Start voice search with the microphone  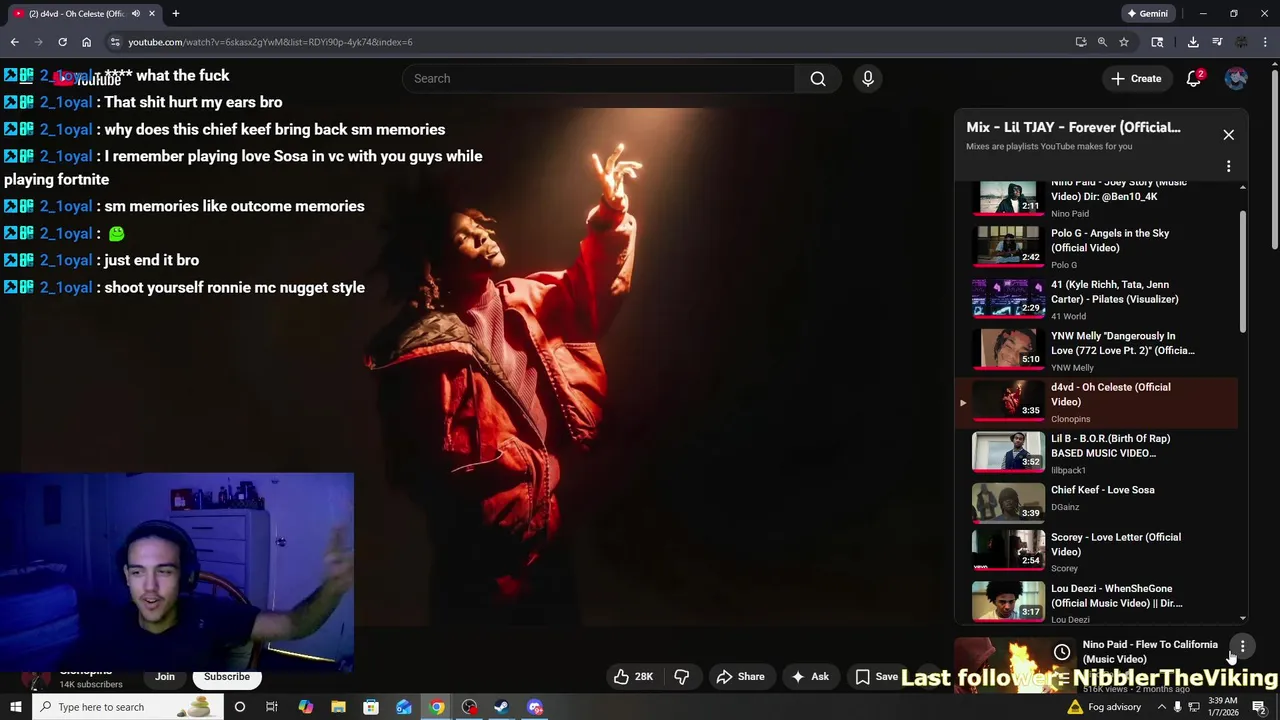tap(868, 79)
